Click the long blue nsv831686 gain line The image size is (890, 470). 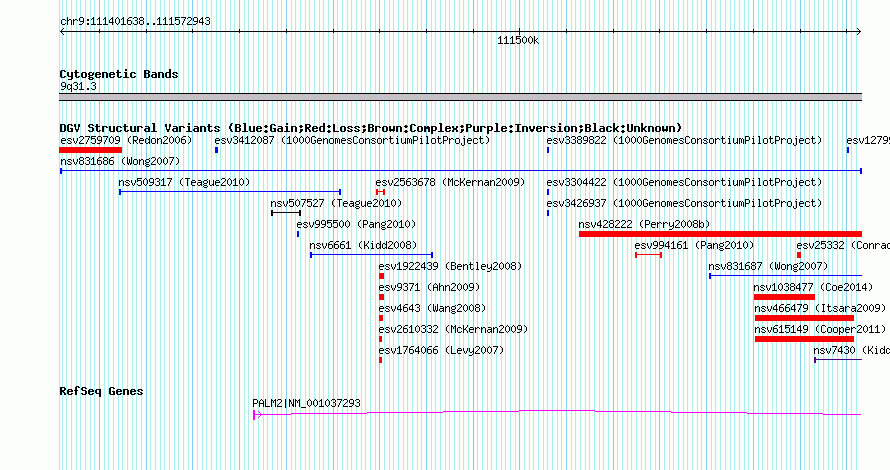click(461, 171)
